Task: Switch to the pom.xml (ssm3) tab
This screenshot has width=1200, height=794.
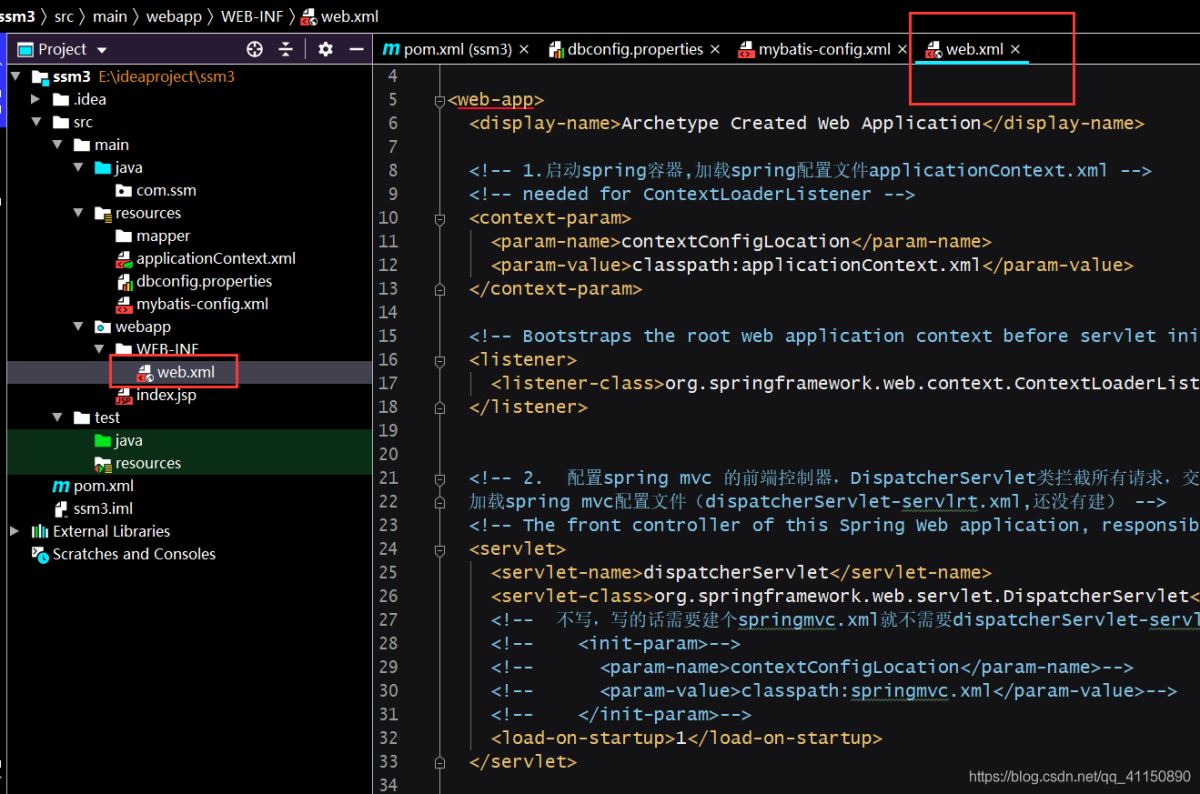Action: click(x=457, y=49)
